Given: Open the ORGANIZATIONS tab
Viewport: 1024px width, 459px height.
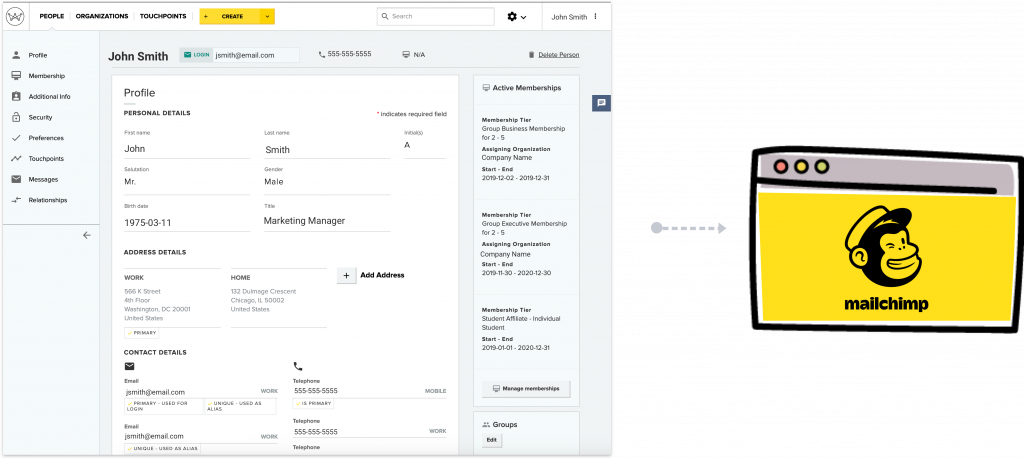Looking at the screenshot, I should click(x=102, y=16).
